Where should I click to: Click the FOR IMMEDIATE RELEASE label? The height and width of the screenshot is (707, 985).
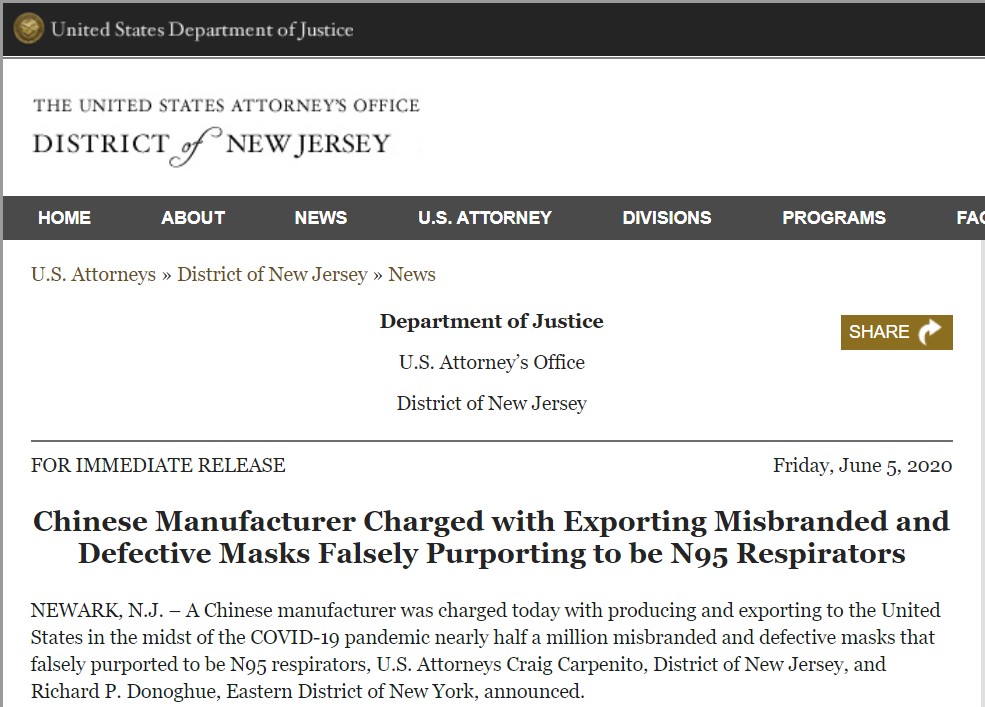coord(158,465)
